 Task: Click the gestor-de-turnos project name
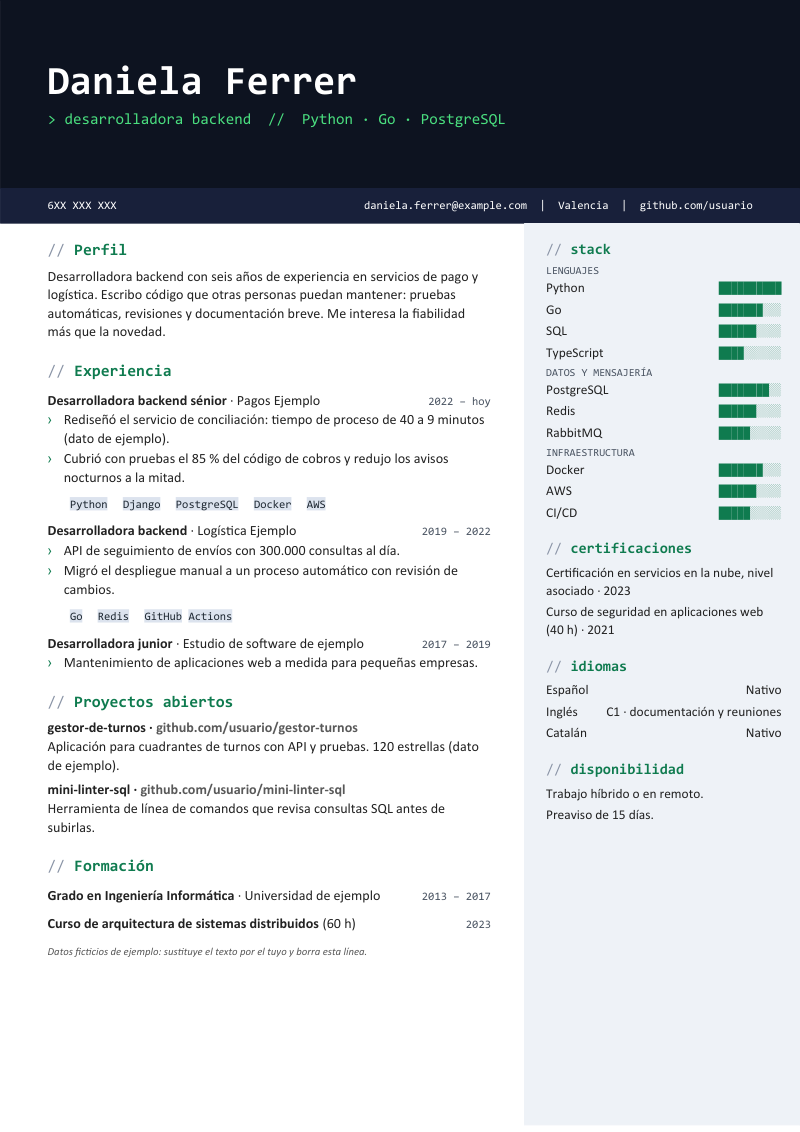click(x=97, y=728)
